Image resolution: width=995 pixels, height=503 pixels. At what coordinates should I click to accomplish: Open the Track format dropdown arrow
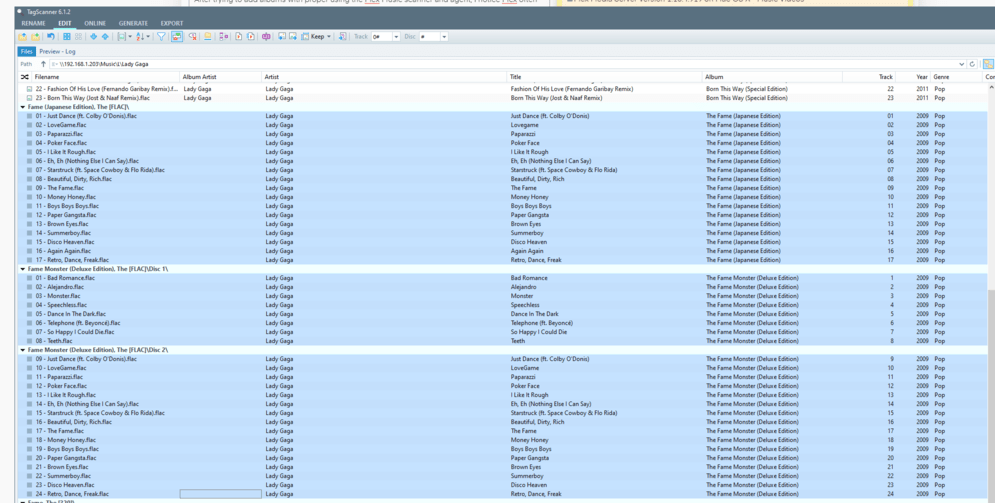(396, 37)
